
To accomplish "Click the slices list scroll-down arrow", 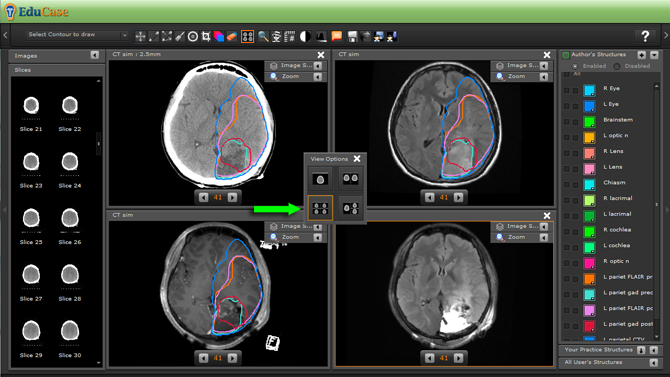I will point(99,363).
